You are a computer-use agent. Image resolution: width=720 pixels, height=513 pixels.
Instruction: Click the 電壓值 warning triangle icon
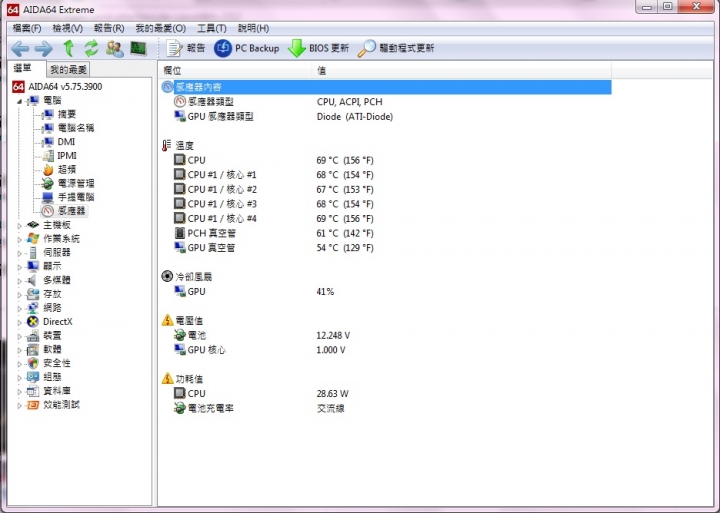168,320
